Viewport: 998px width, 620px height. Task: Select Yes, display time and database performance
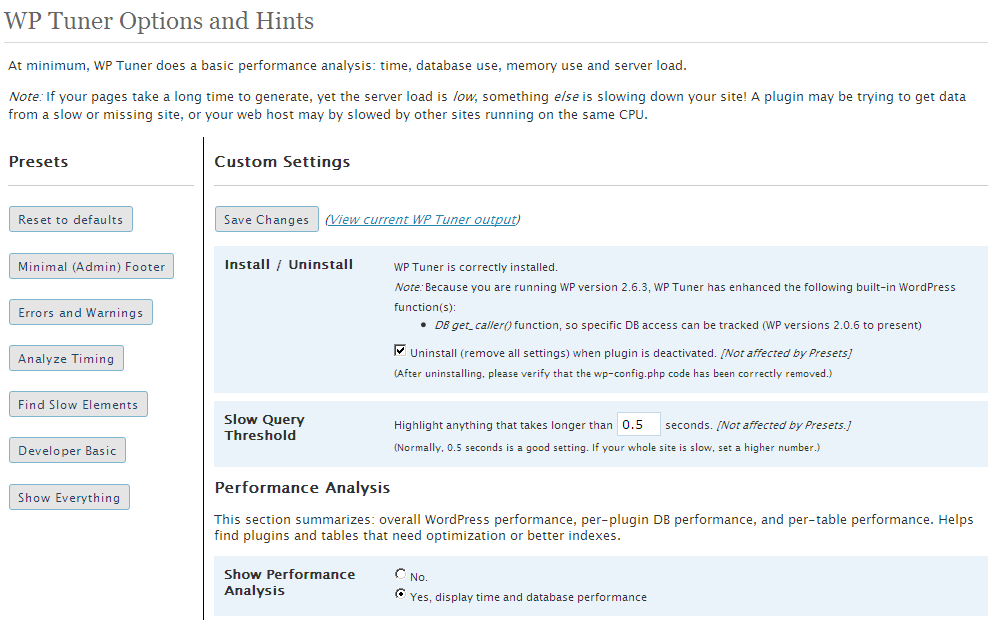click(x=400, y=594)
